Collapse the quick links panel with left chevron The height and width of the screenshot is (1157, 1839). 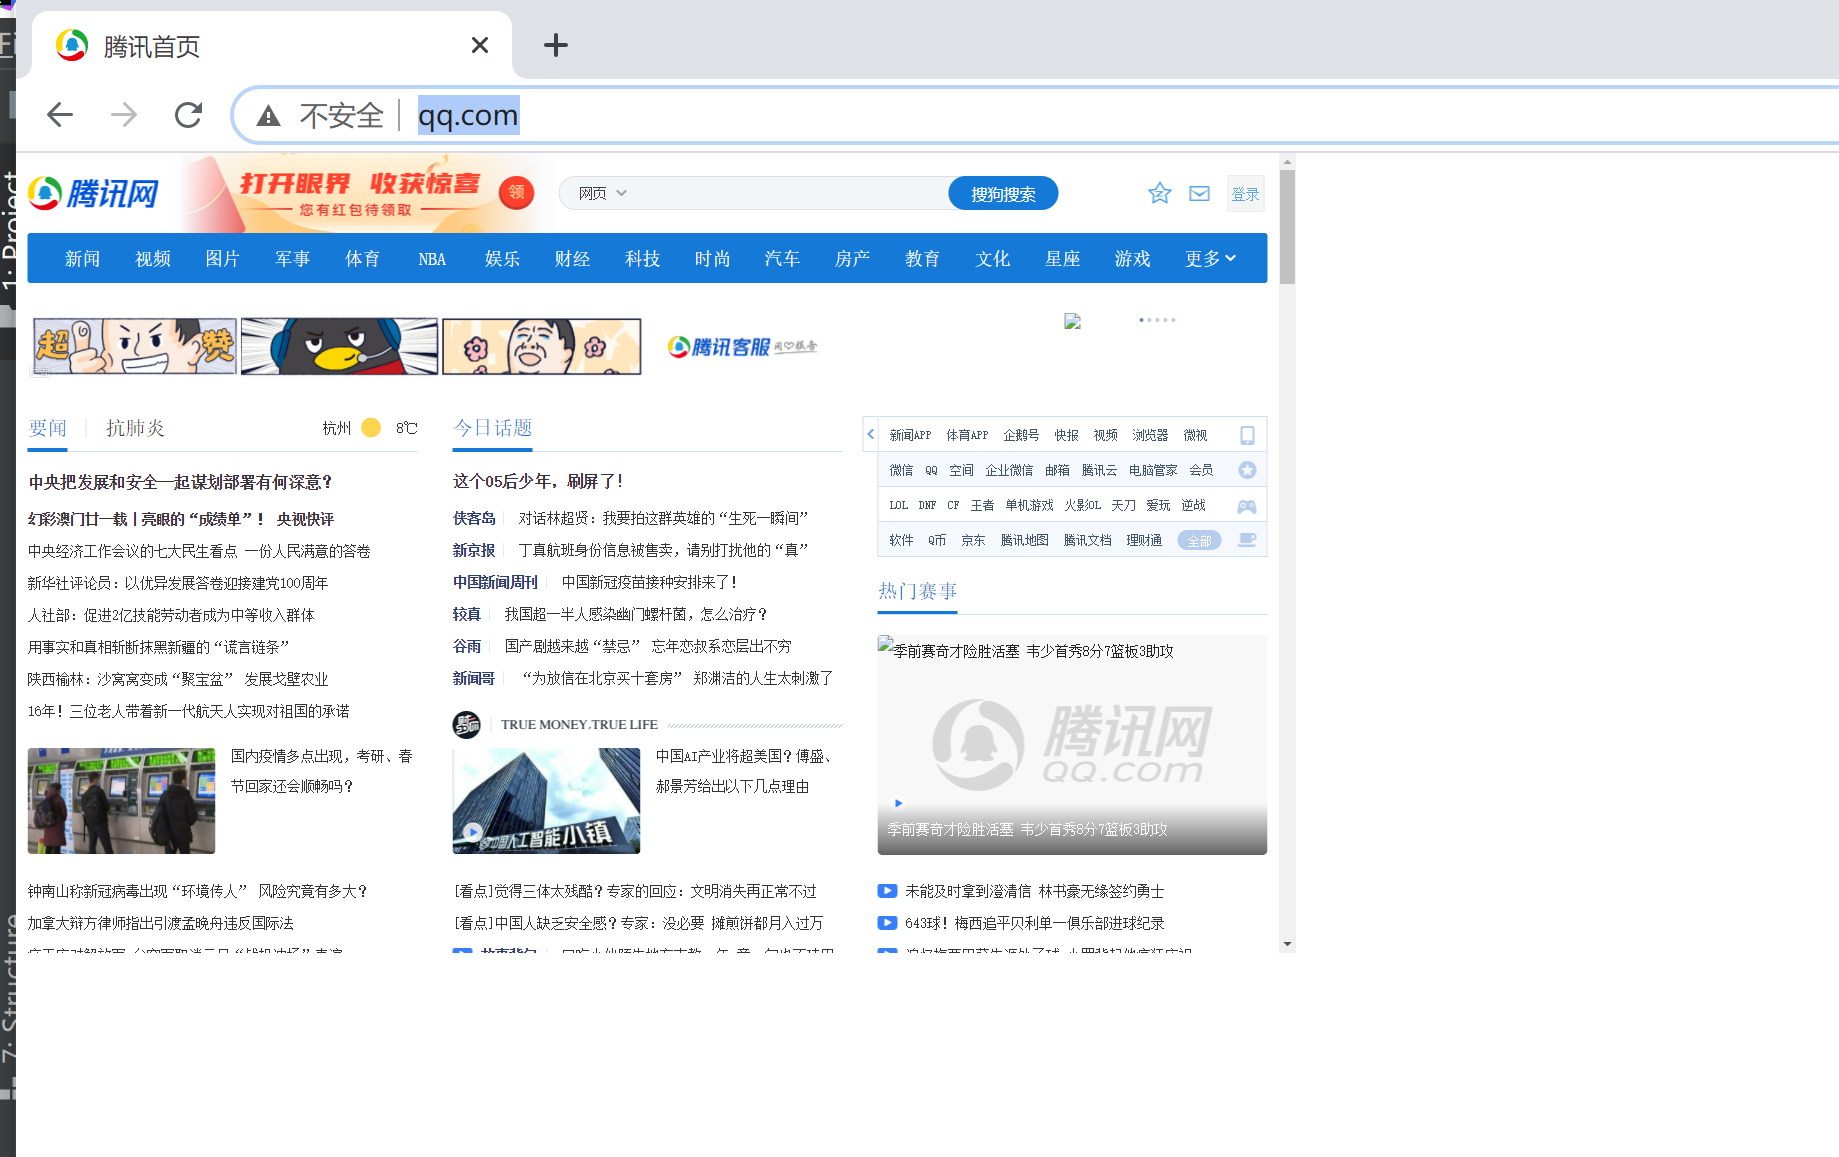click(x=869, y=434)
